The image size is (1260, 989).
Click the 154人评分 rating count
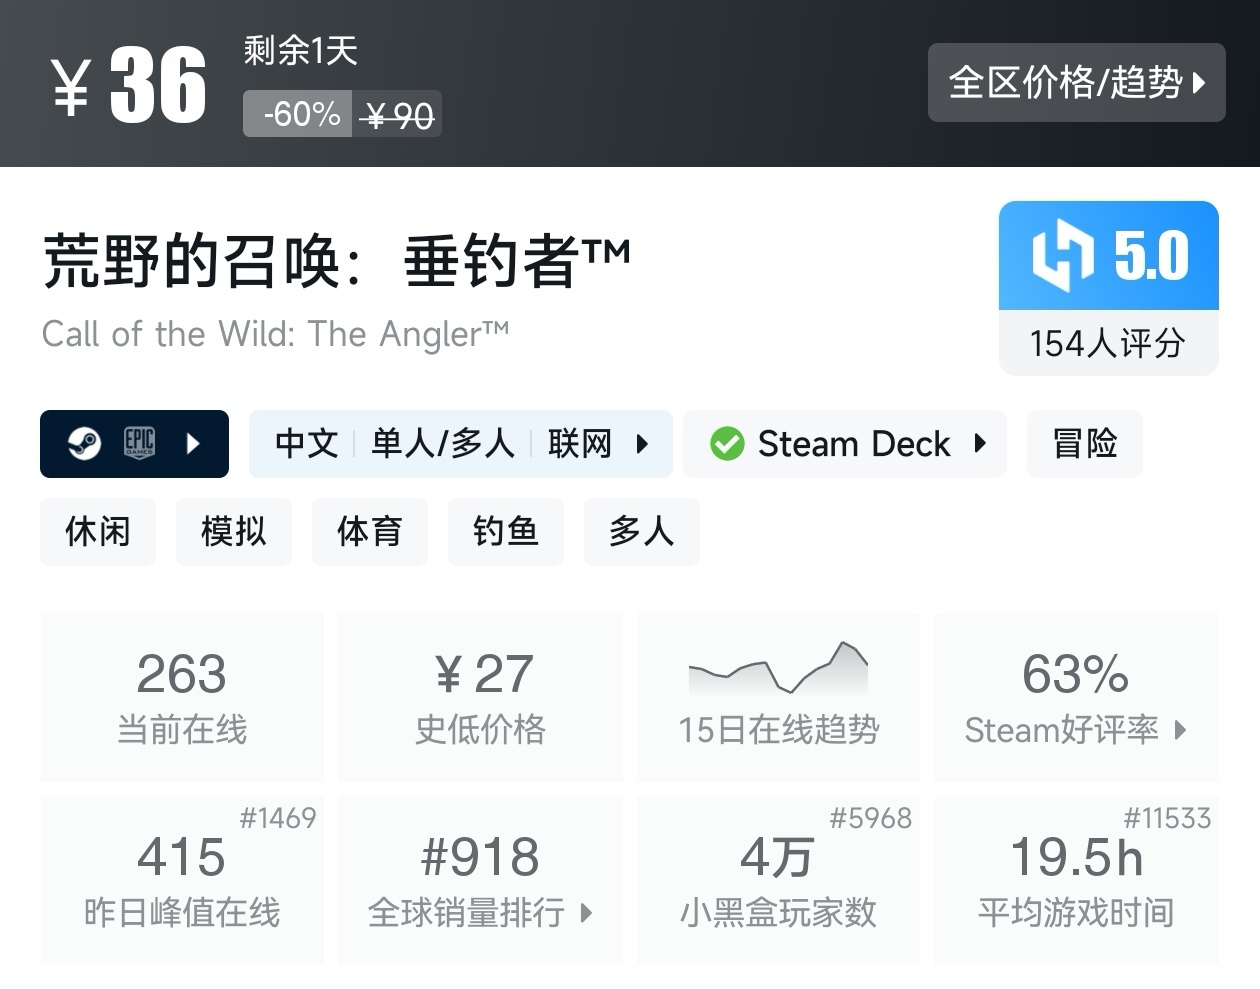coord(1108,343)
